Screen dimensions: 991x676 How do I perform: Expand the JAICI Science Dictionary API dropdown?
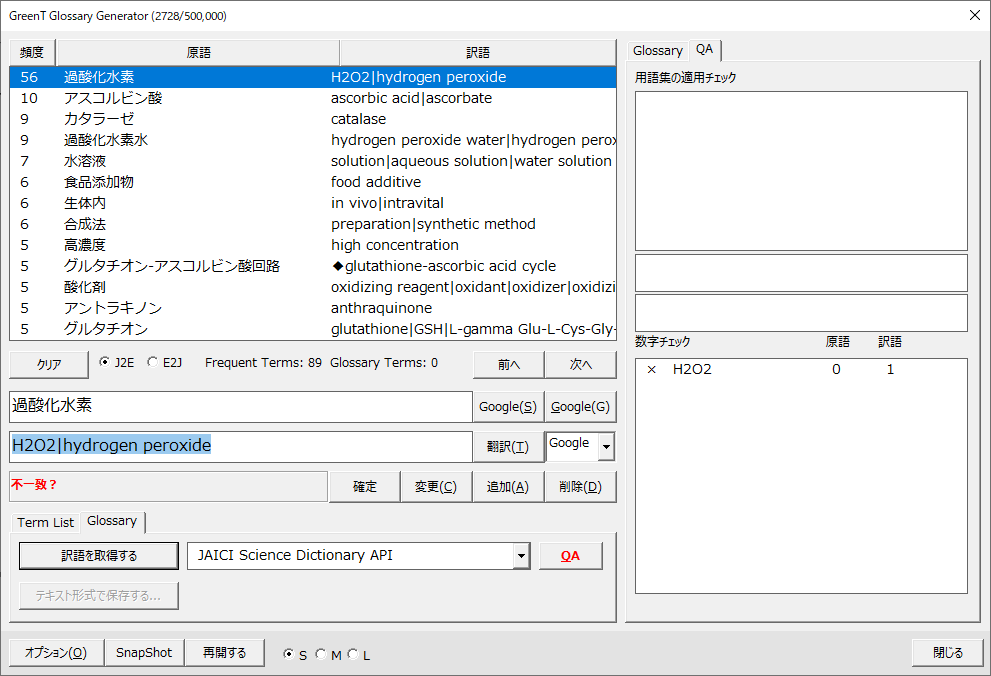point(520,556)
